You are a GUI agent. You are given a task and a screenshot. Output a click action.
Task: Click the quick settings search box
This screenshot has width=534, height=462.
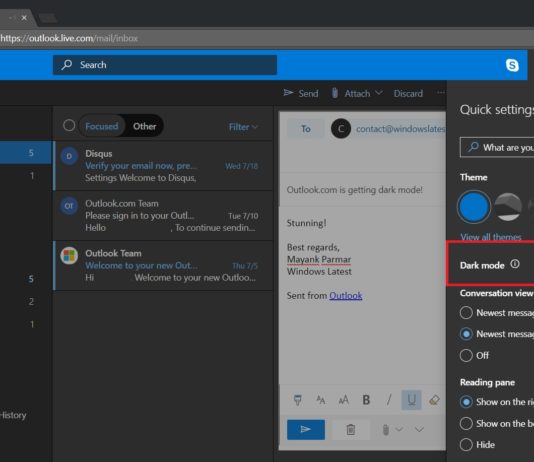[x=497, y=147]
